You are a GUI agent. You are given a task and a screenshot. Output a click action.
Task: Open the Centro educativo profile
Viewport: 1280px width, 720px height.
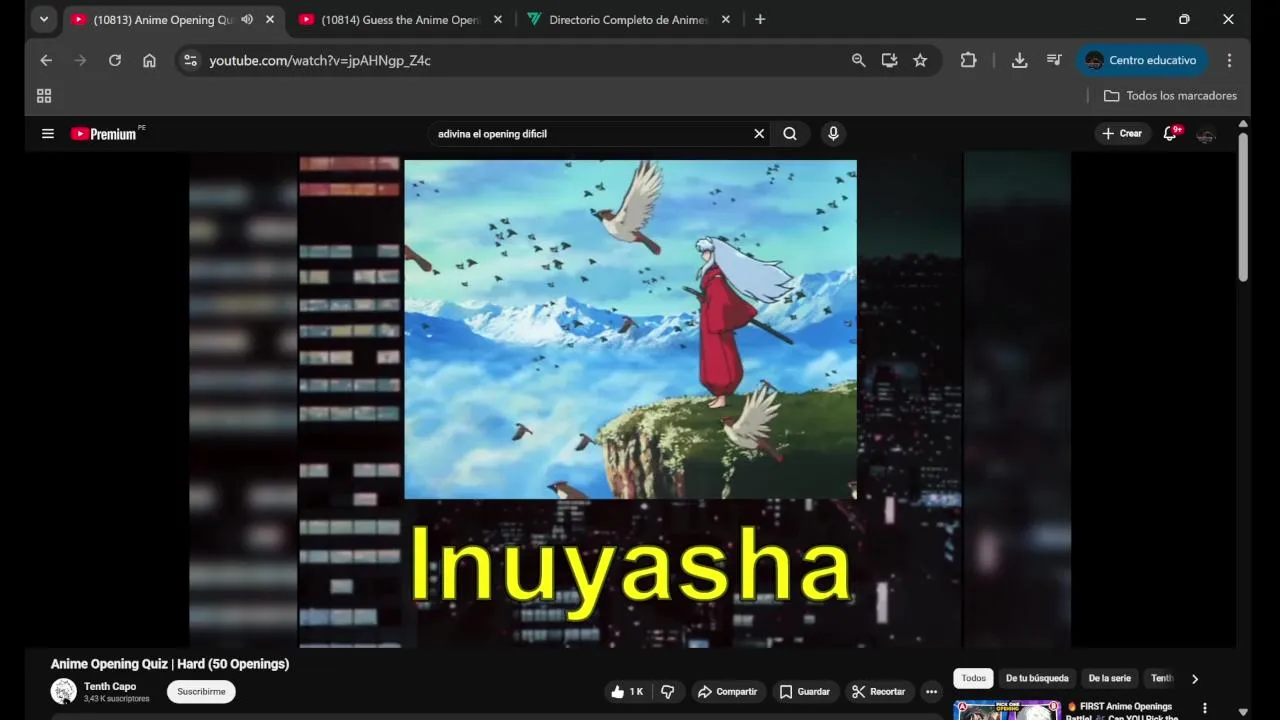coord(1141,60)
